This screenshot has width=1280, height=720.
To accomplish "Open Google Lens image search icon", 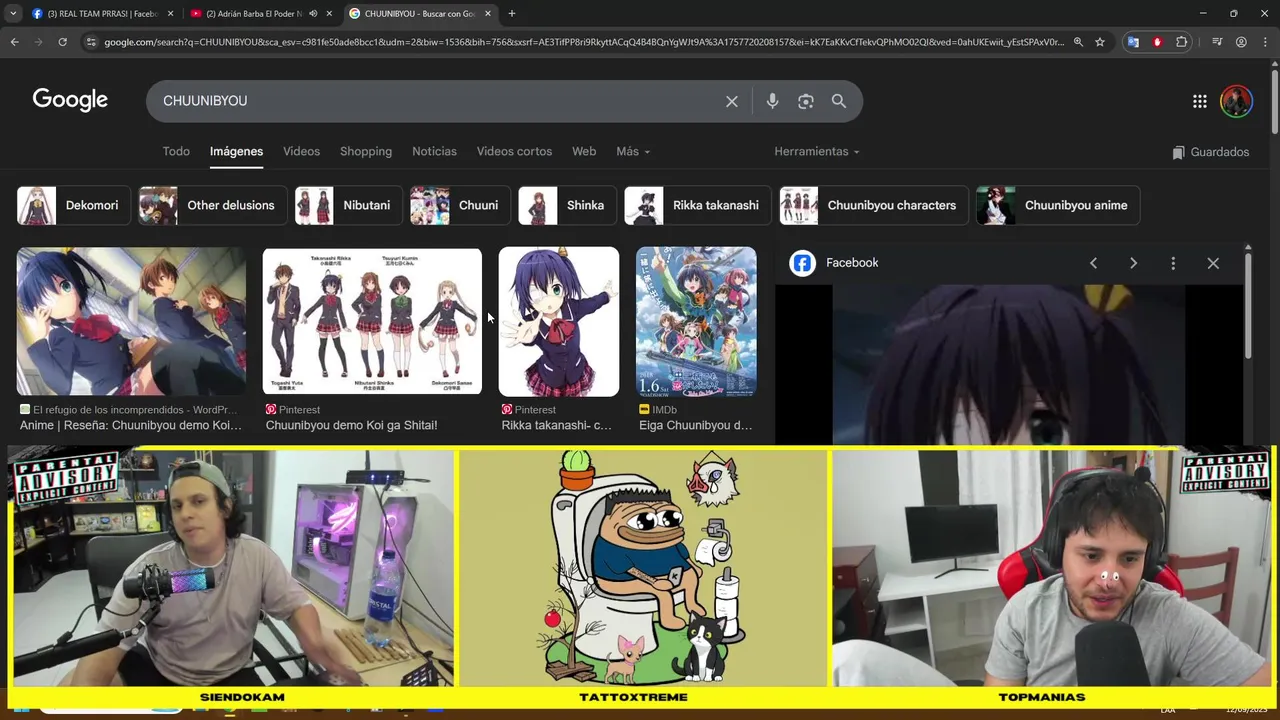I will click(806, 101).
